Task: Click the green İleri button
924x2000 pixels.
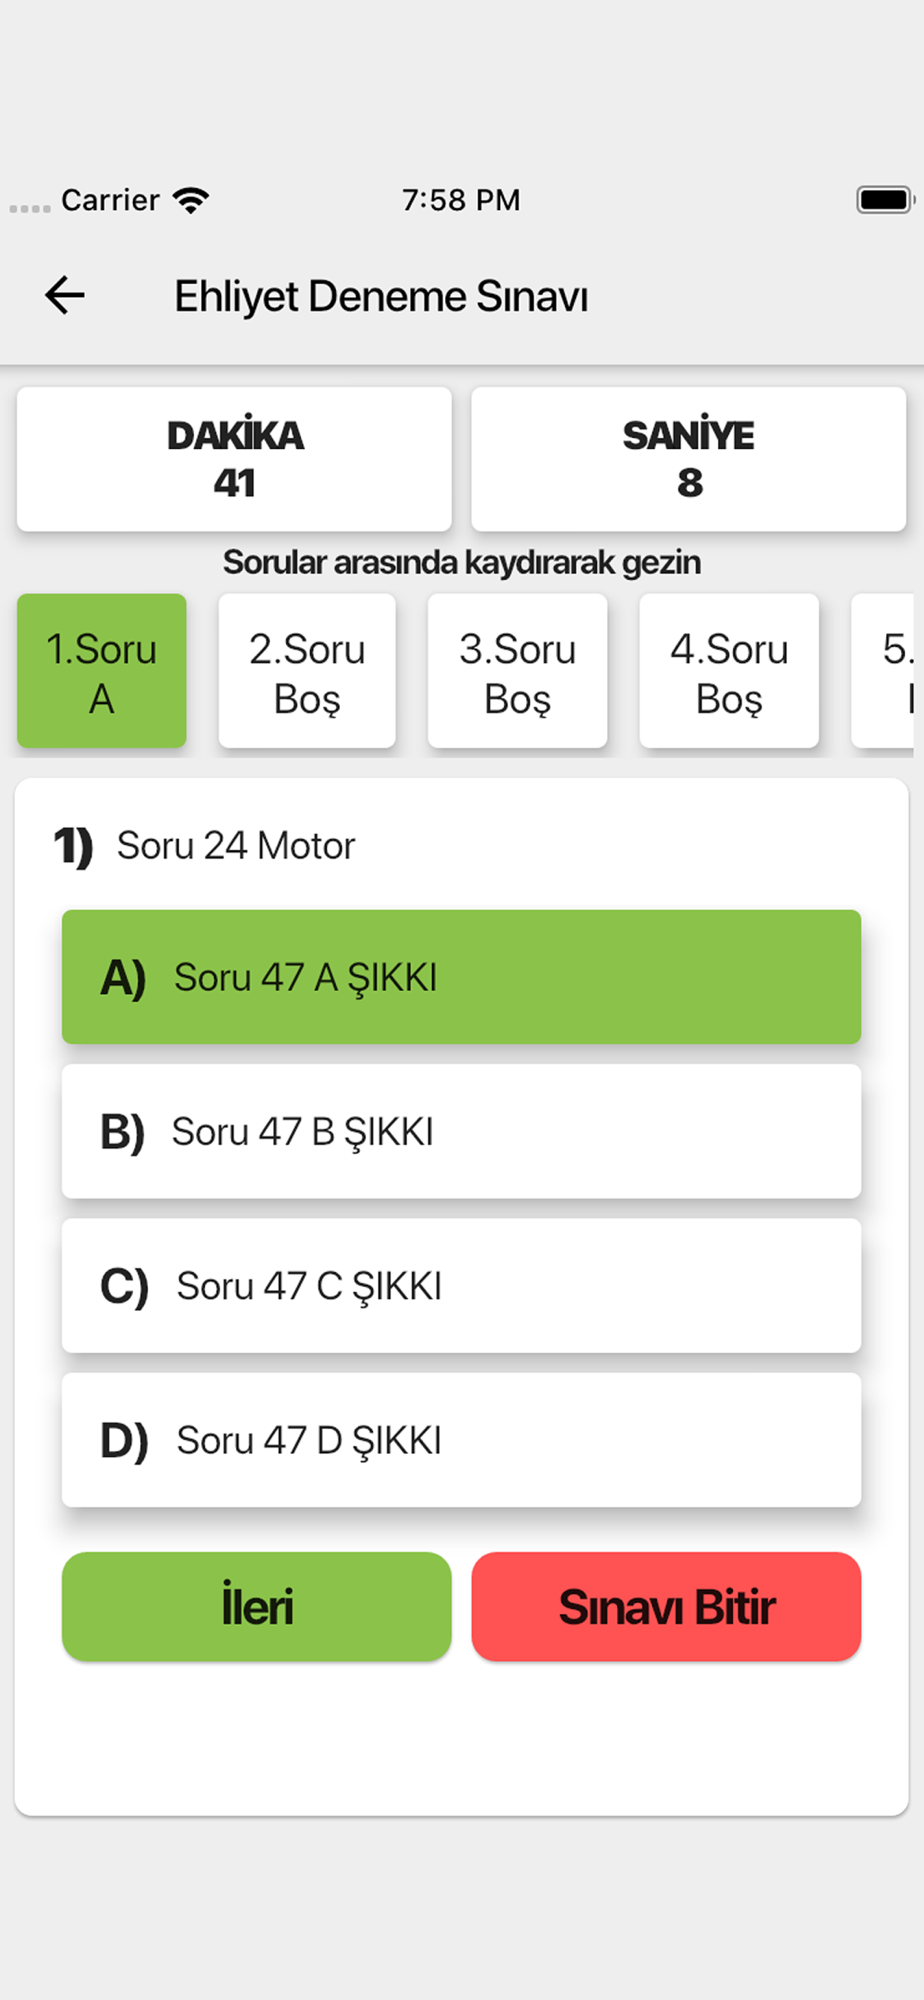Action: tap(257, 1607)
